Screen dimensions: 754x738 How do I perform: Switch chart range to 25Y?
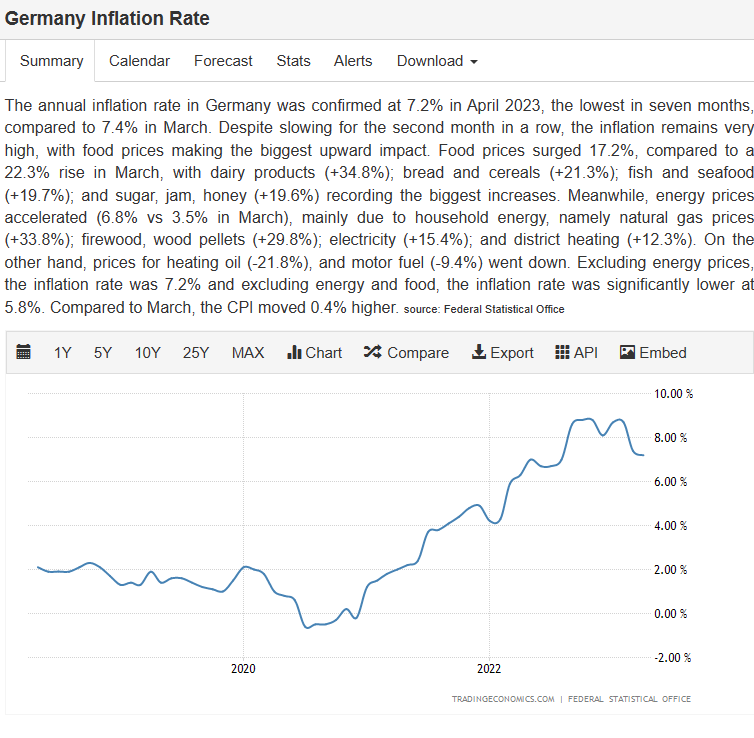point(196,352)
